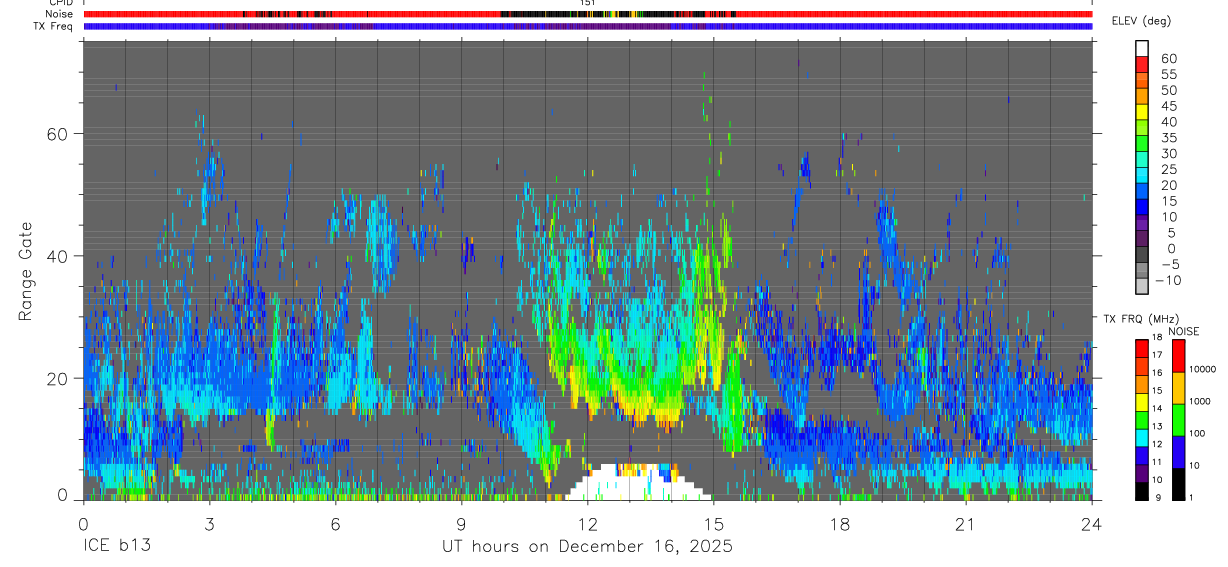Click the '0' hour label on the time axis

point(83,524)
